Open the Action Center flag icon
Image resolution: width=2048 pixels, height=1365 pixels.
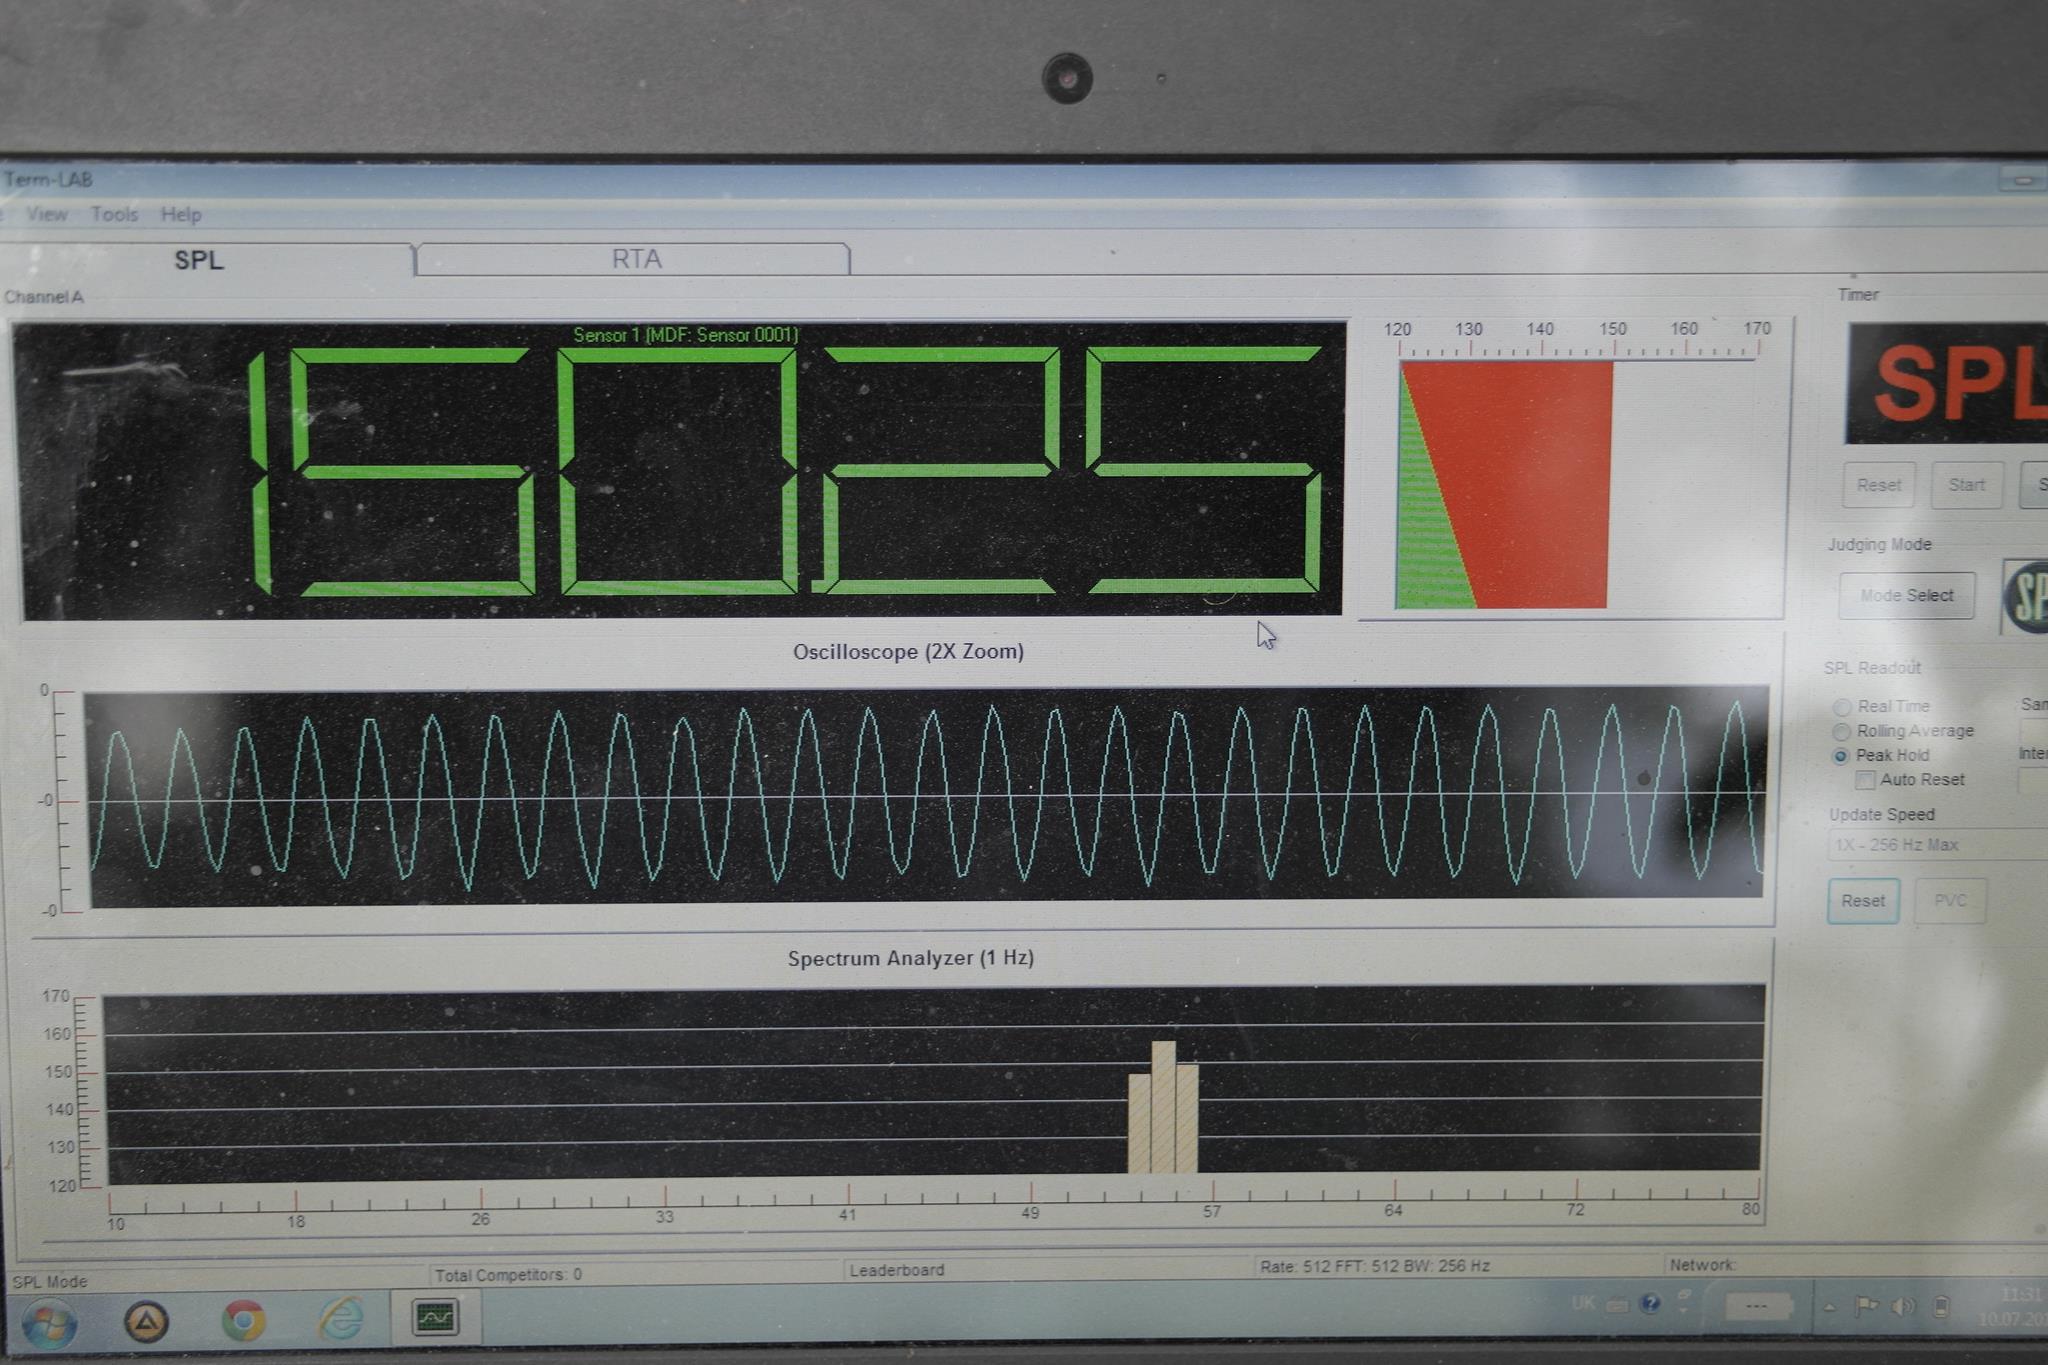[1866, 1306]
